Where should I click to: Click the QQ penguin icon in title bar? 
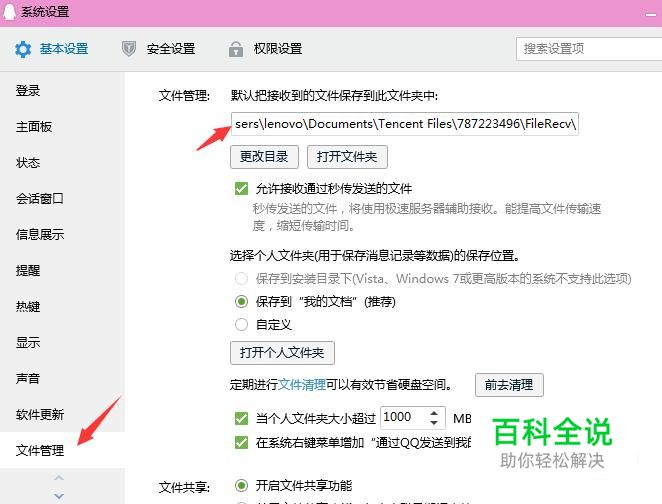click(x=9, y=11)
